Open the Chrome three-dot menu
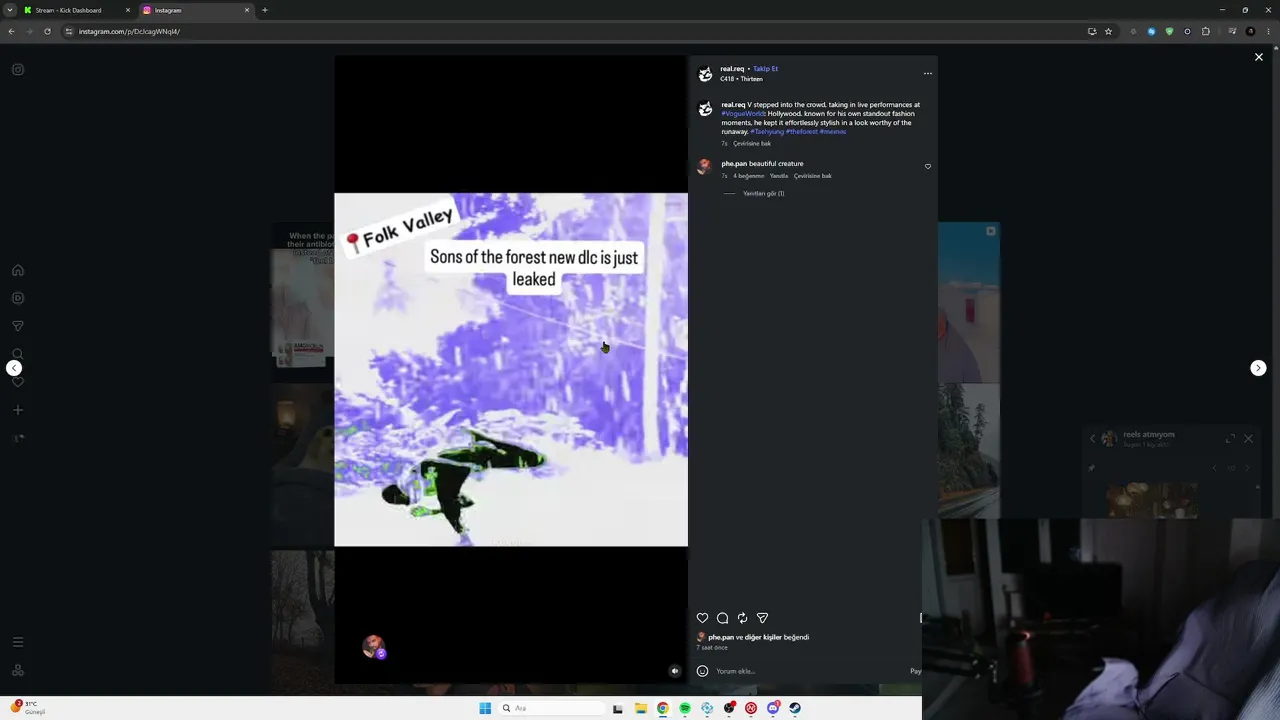The image size is (1280, 720). [1268, 31]
